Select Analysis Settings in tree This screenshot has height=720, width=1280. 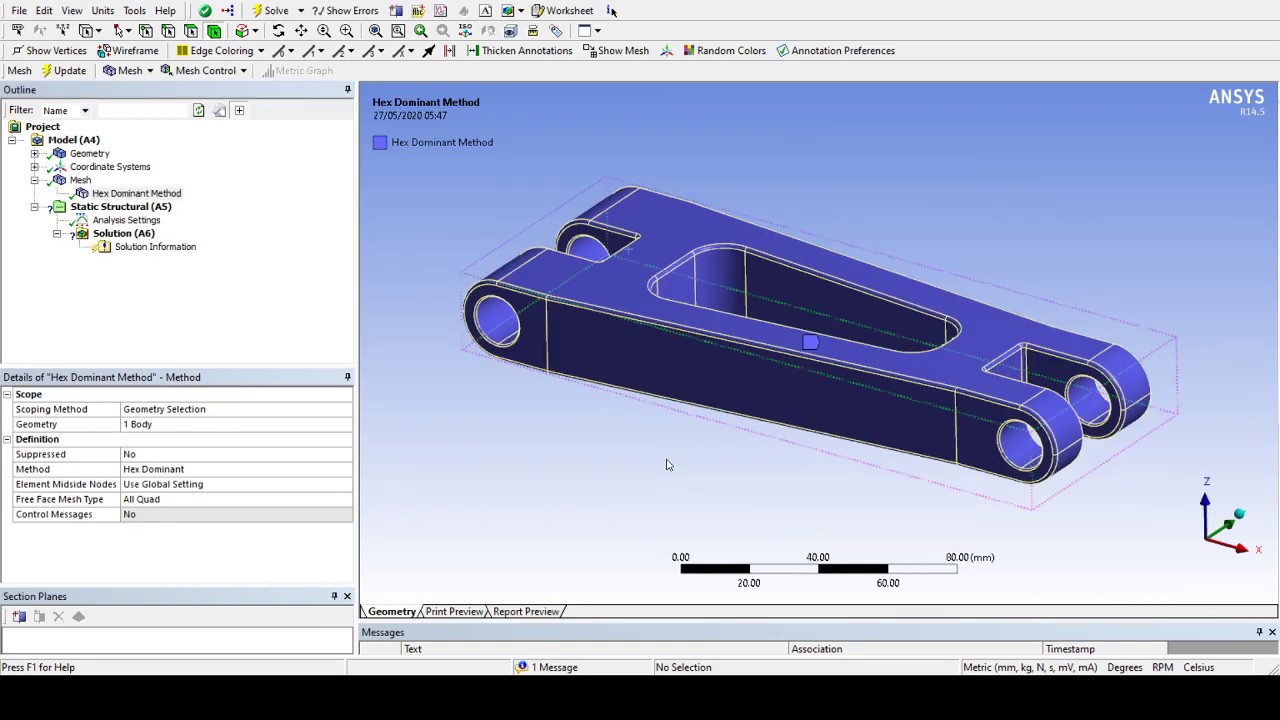pos(126,220)
